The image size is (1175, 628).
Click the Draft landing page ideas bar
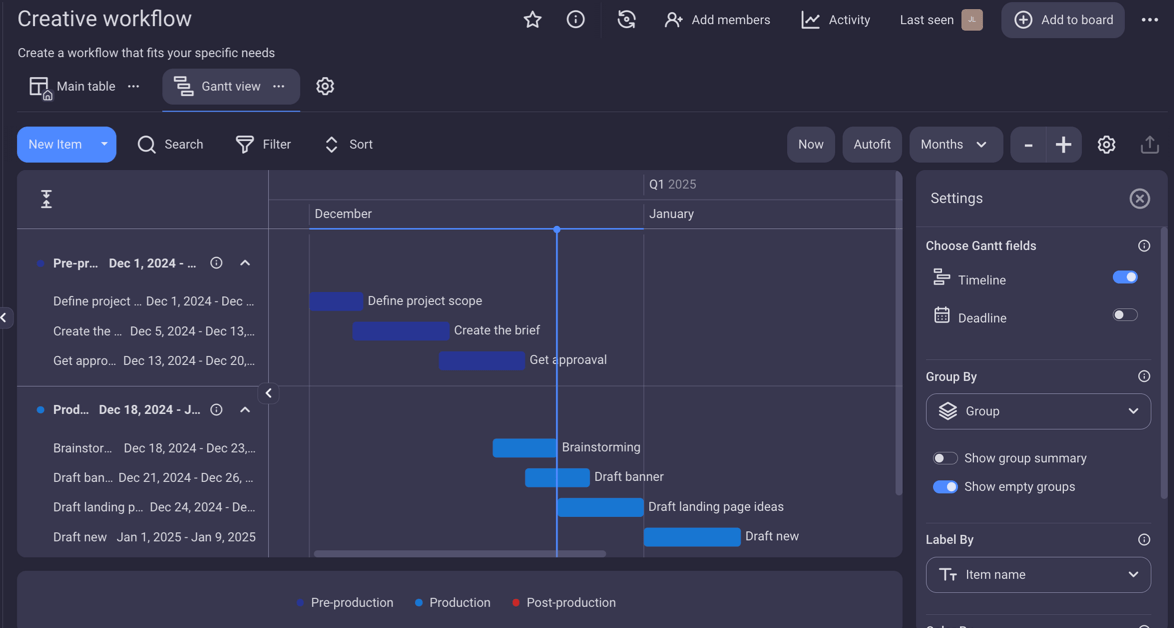pos(600,507)
